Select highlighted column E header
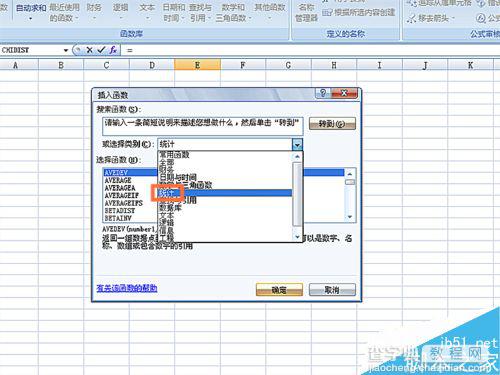The image size is (500, 375). [x=197, y=65]
